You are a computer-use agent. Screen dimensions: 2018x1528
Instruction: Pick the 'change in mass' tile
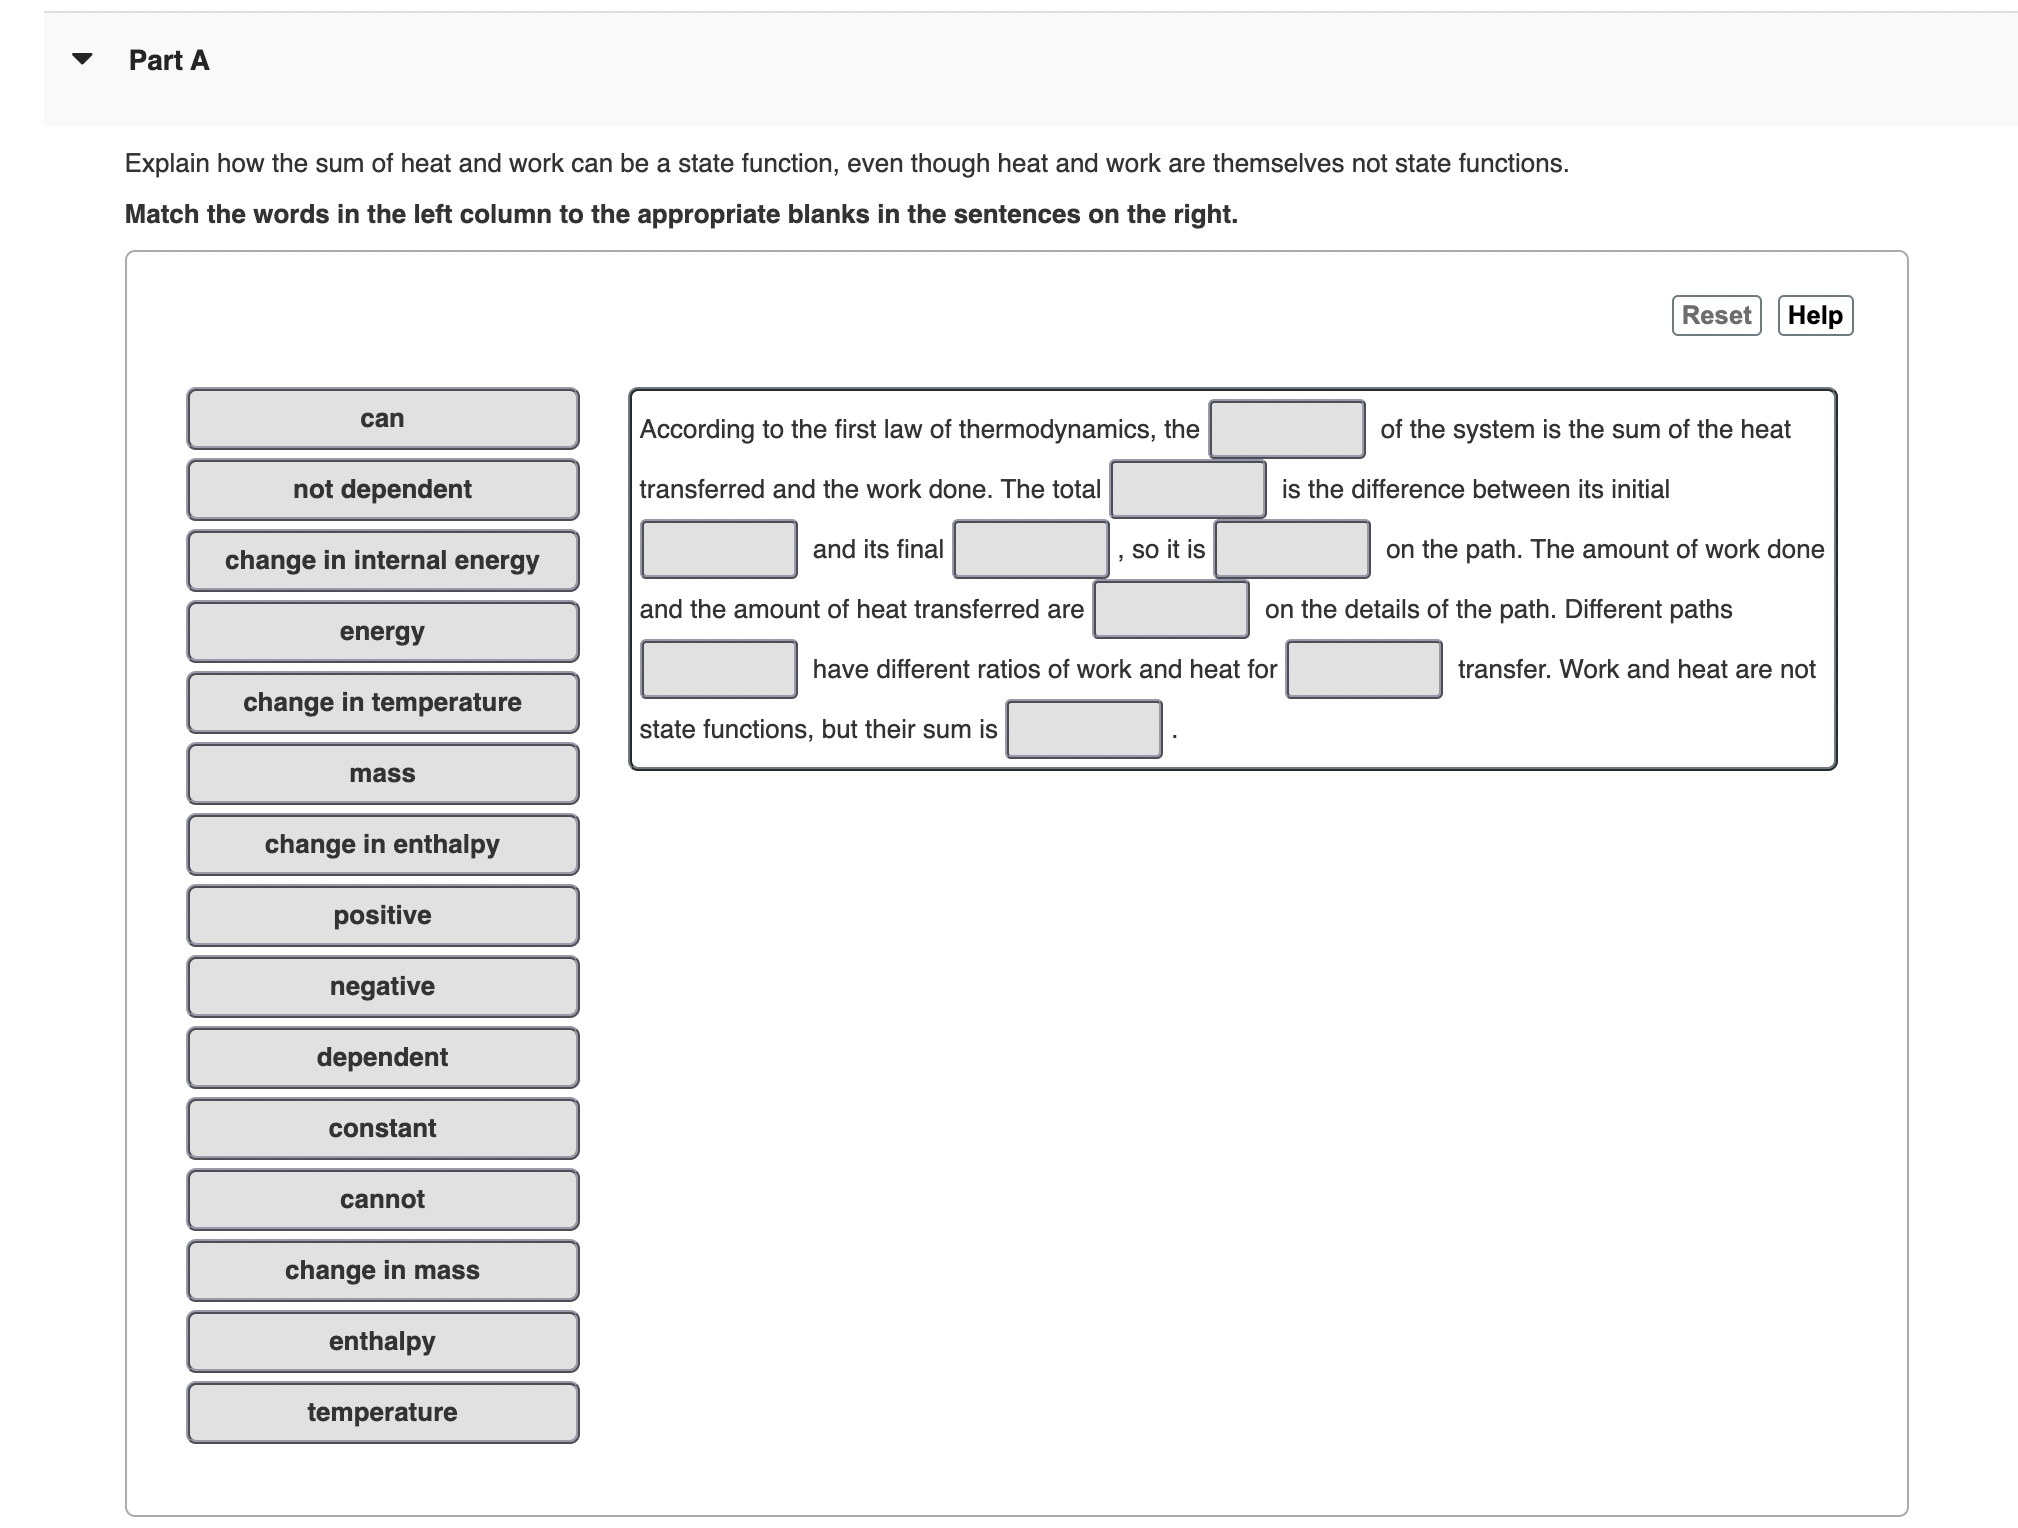tap(382, 1270)
